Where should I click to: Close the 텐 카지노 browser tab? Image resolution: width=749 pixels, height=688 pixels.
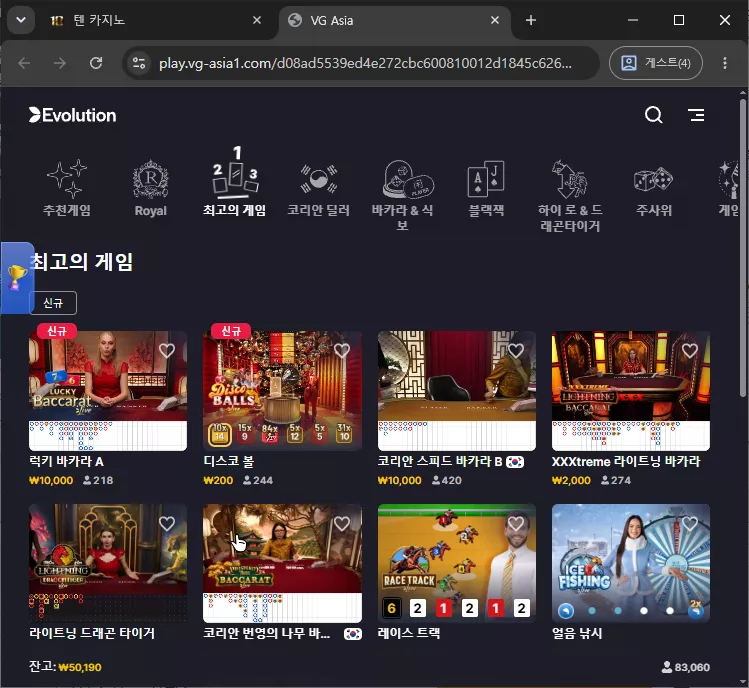pos(257,20)
